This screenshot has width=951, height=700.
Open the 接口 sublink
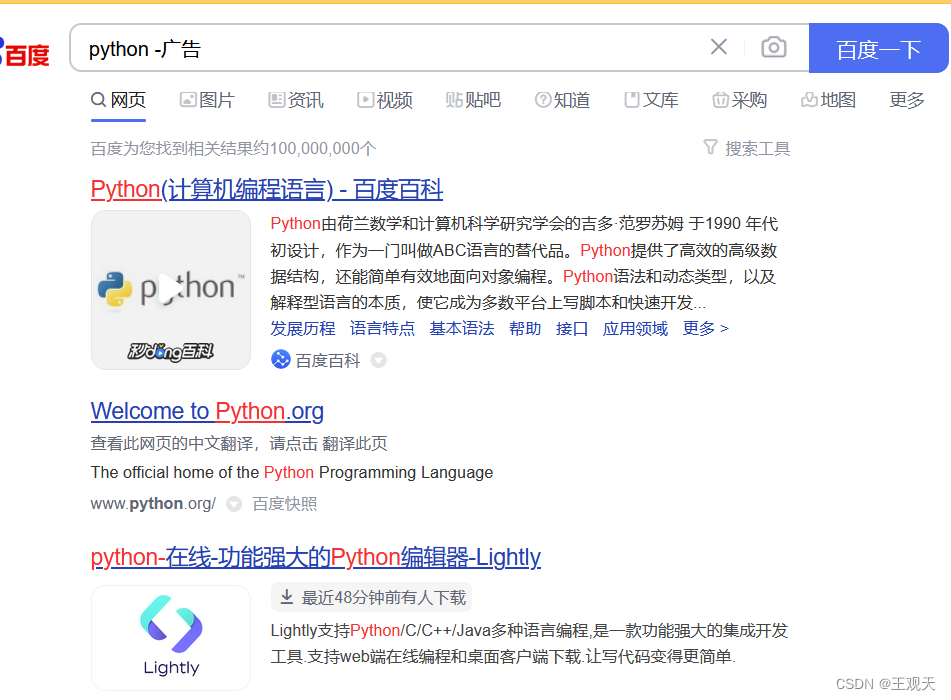point(572,329)
